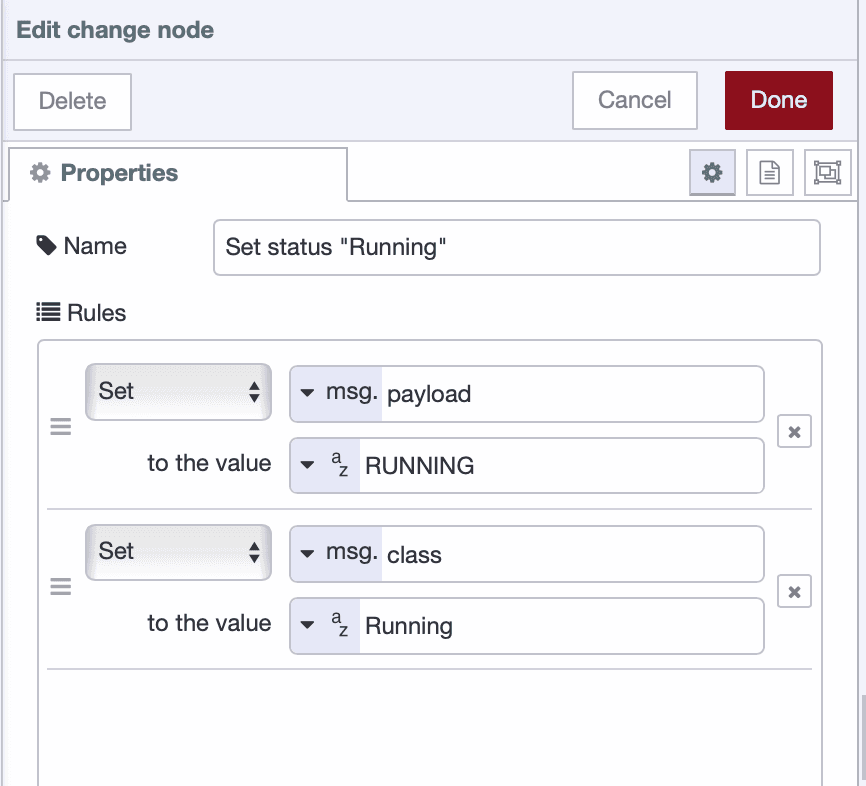Viewport: 866px width, 786px height.
Task: Grab the drag handle of the class rule
Action: click(x=60, y=586)
